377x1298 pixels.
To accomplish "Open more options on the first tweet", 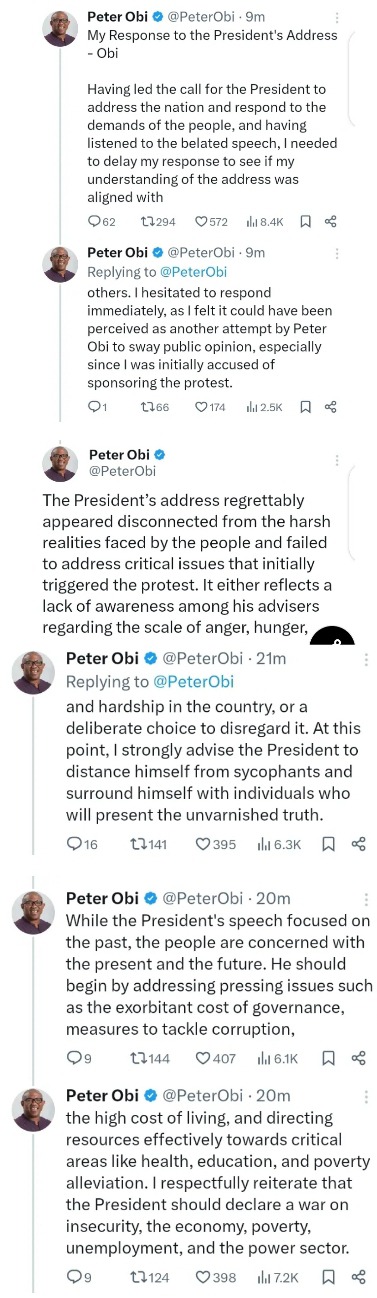I will point(338,18).
